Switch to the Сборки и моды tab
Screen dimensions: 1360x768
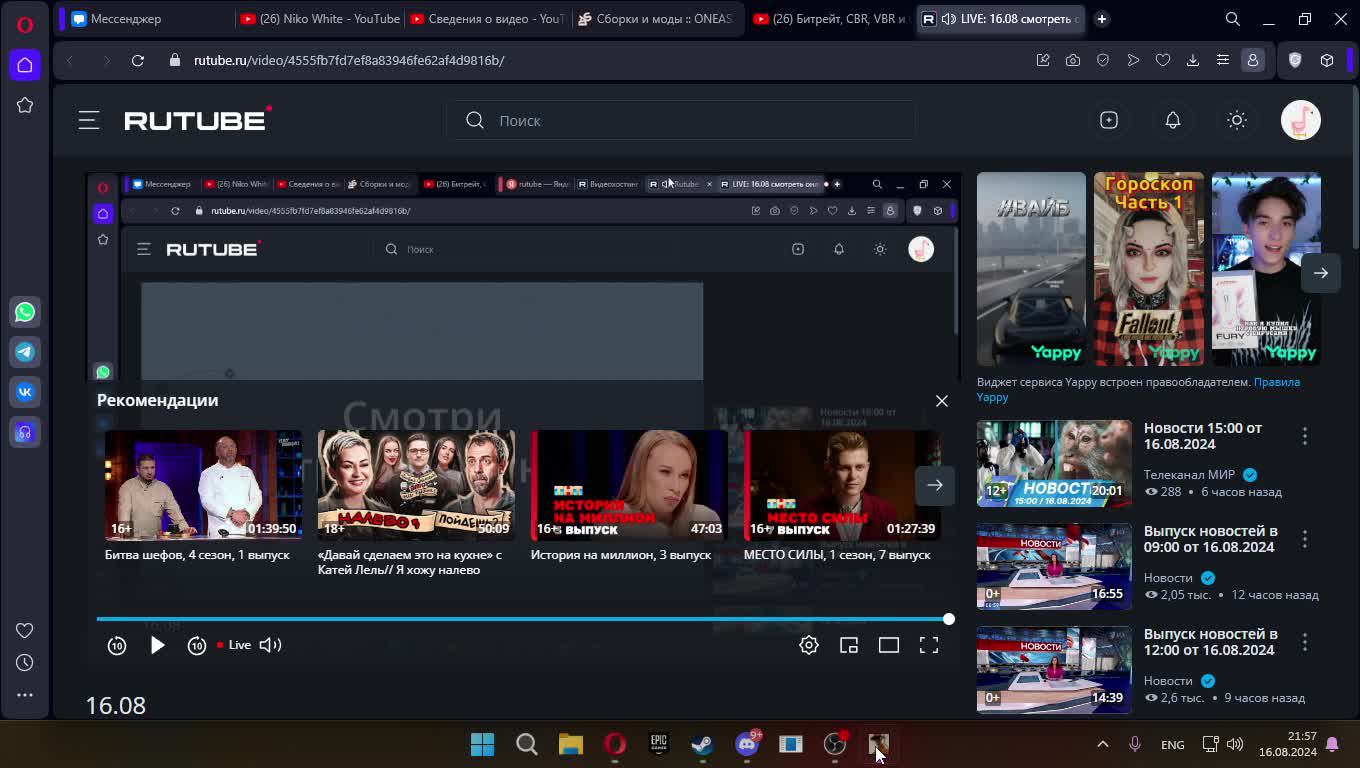point(656,18)
